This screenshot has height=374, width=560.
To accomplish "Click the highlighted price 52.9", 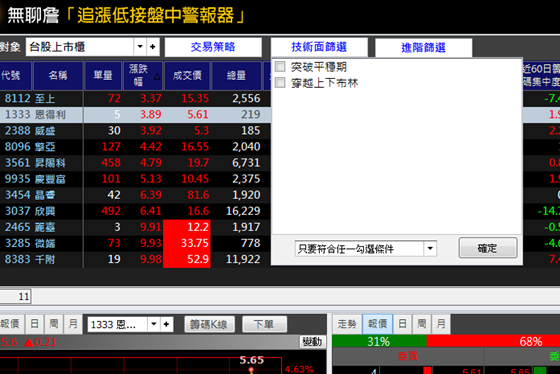I will [187, 259].
